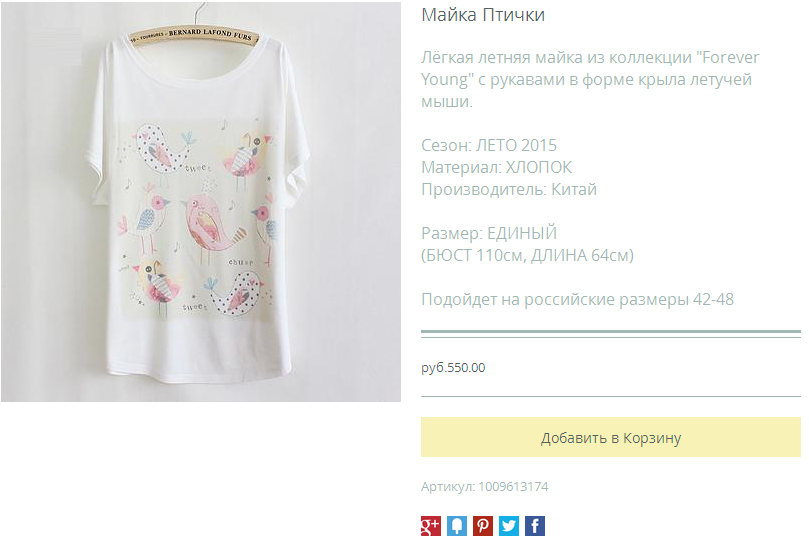Screen dimensions: 809x545
Task: Click the Майка Птички product title
Action: pos(483,15)
